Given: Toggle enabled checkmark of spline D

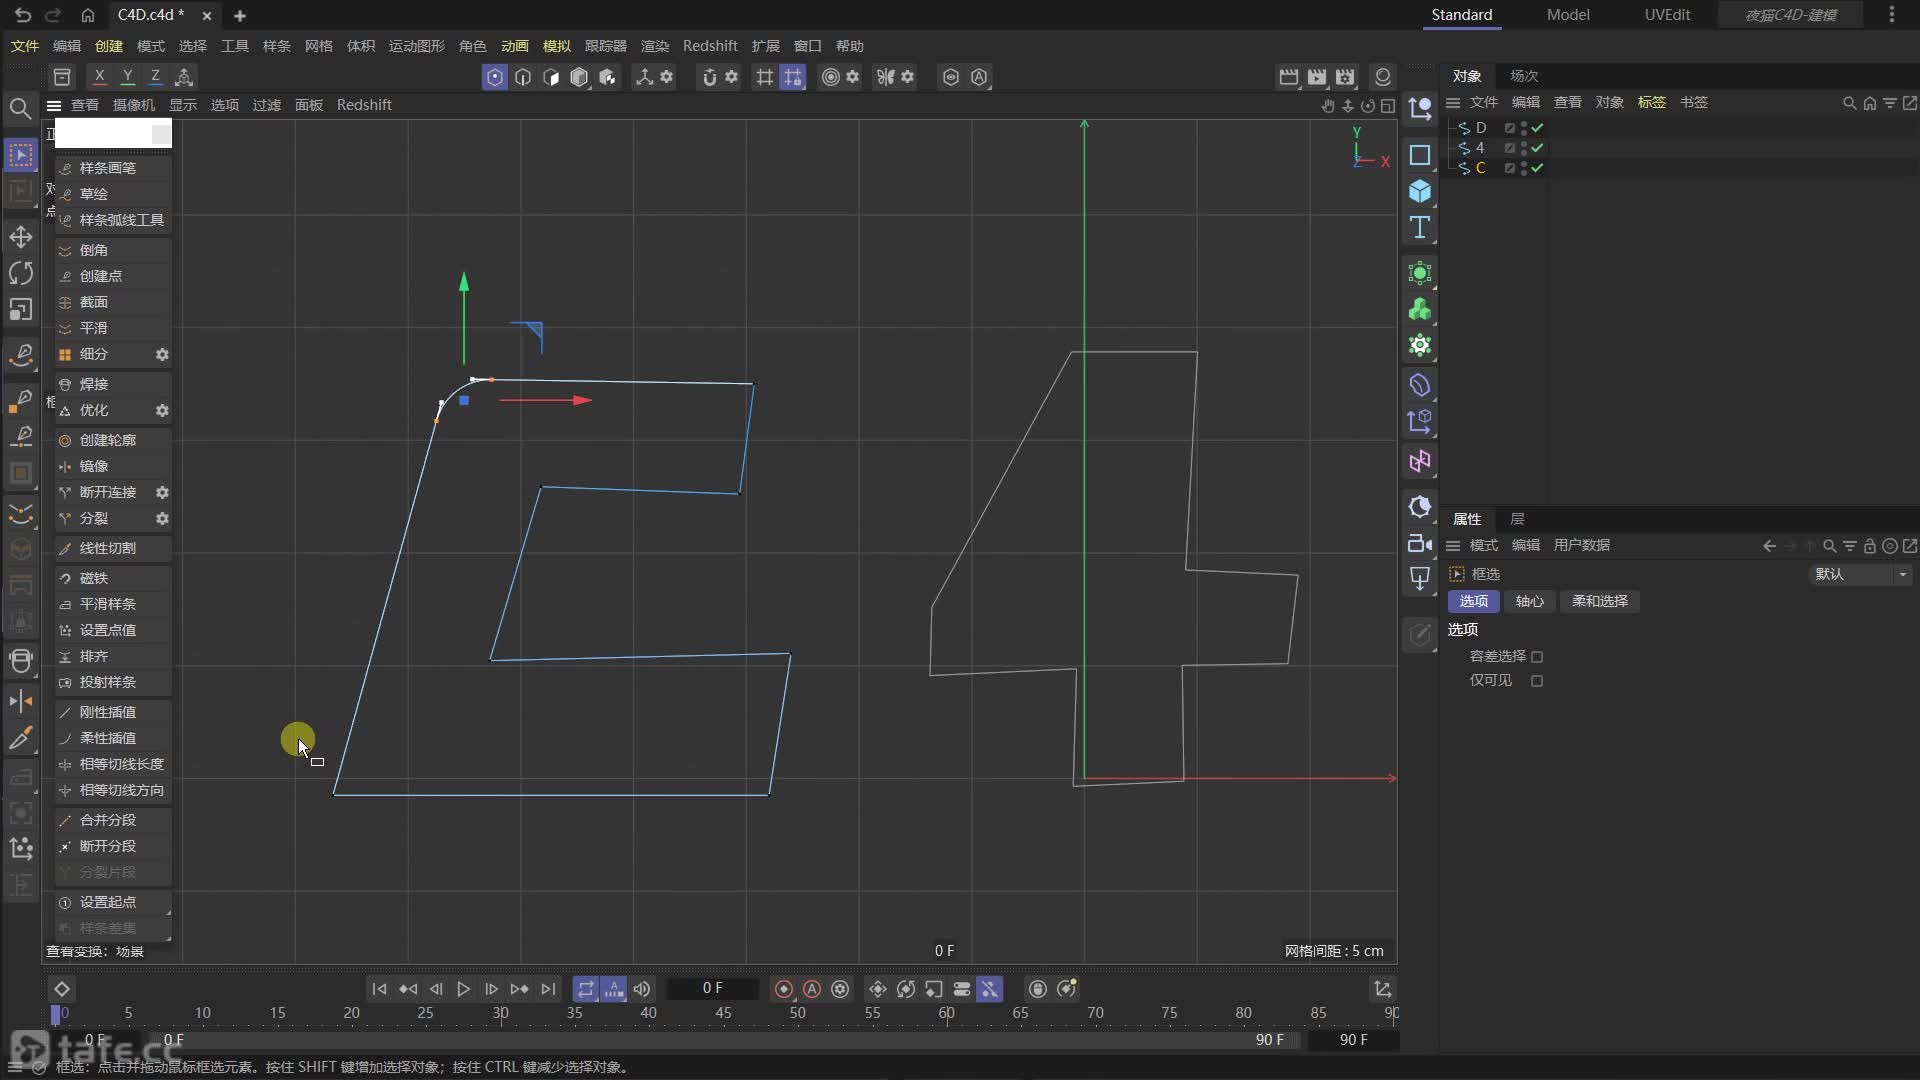Looking at the screenshot, I should point(1537,128).
